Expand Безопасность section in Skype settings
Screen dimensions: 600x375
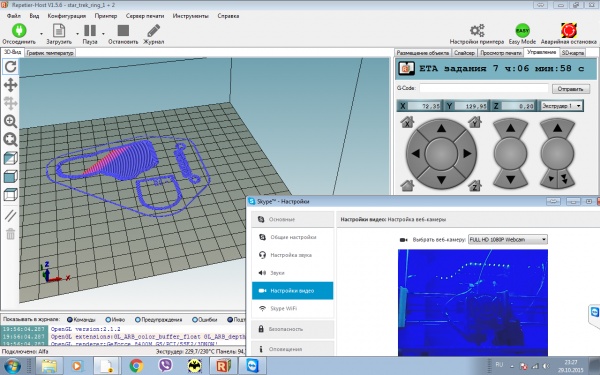tap(293, 329)
